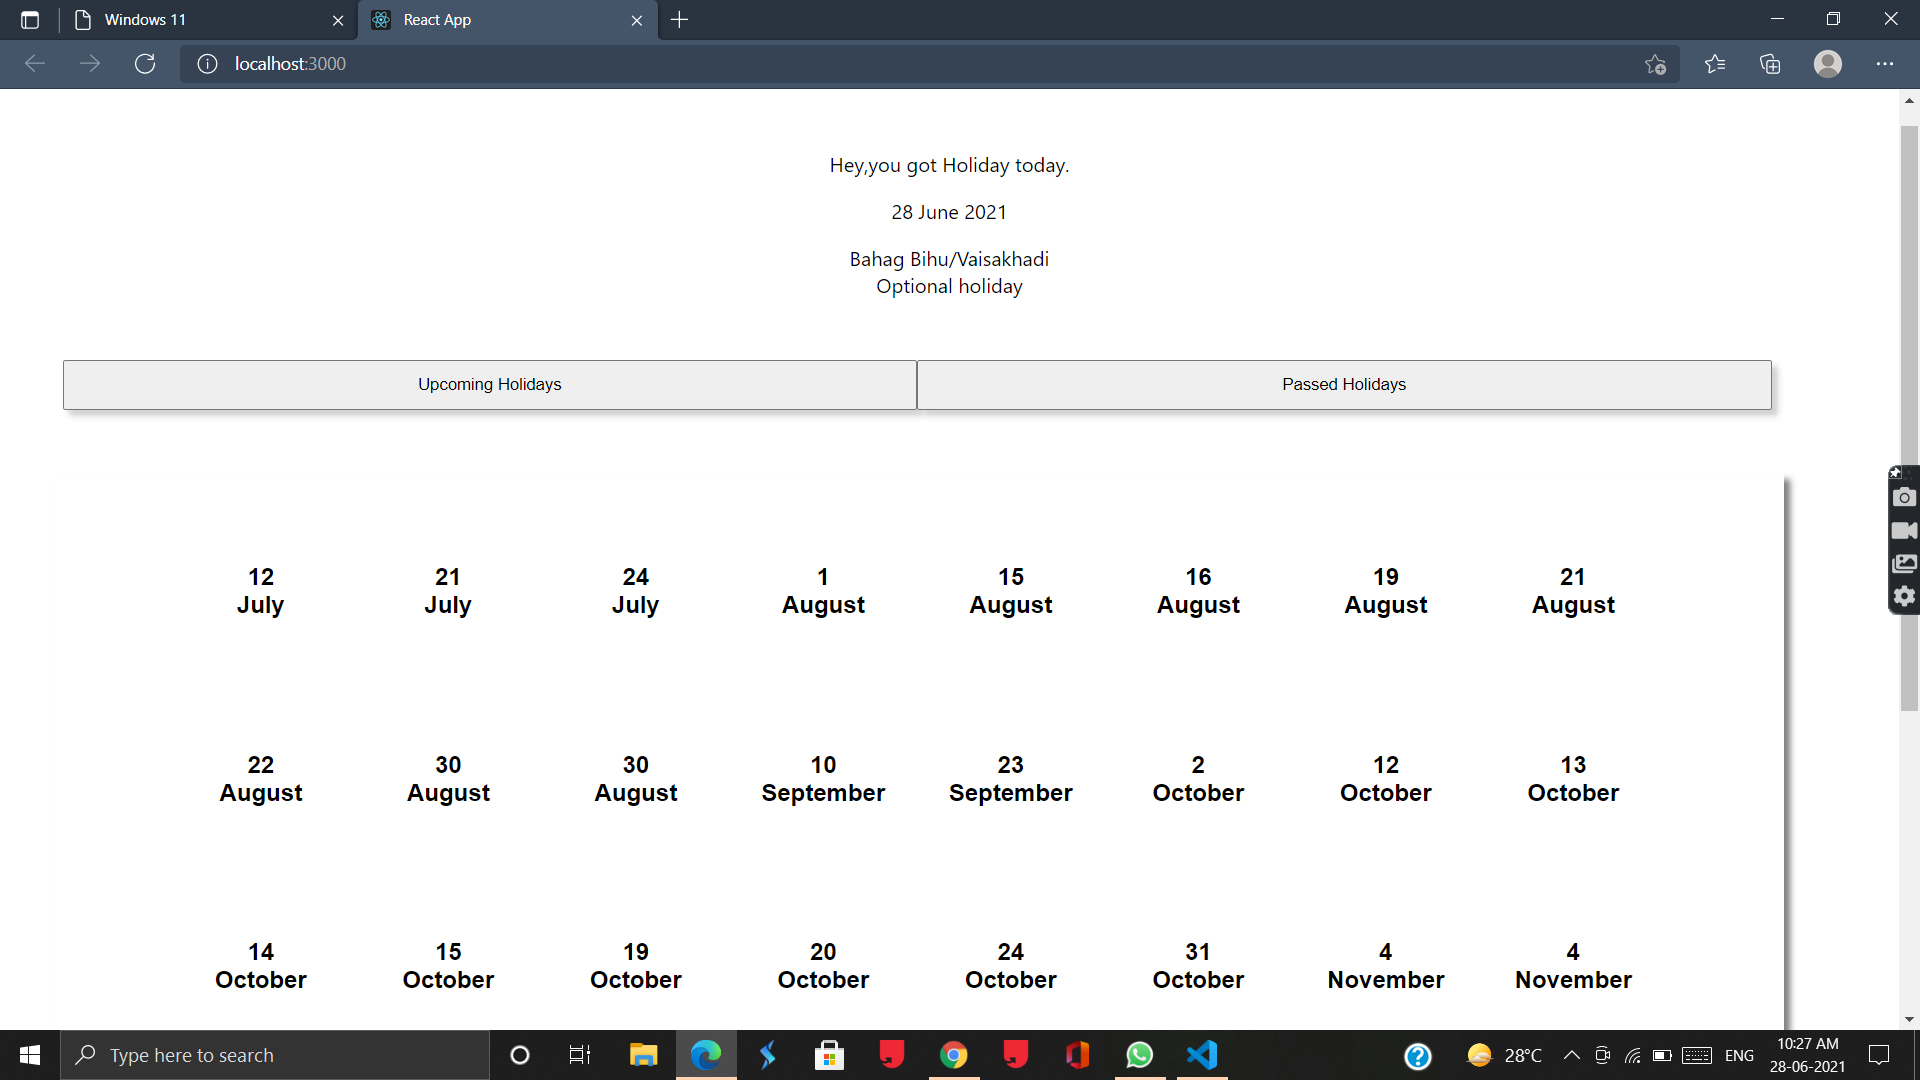
Task: Click the scroll down arrow
Action: (1909, 1020)
